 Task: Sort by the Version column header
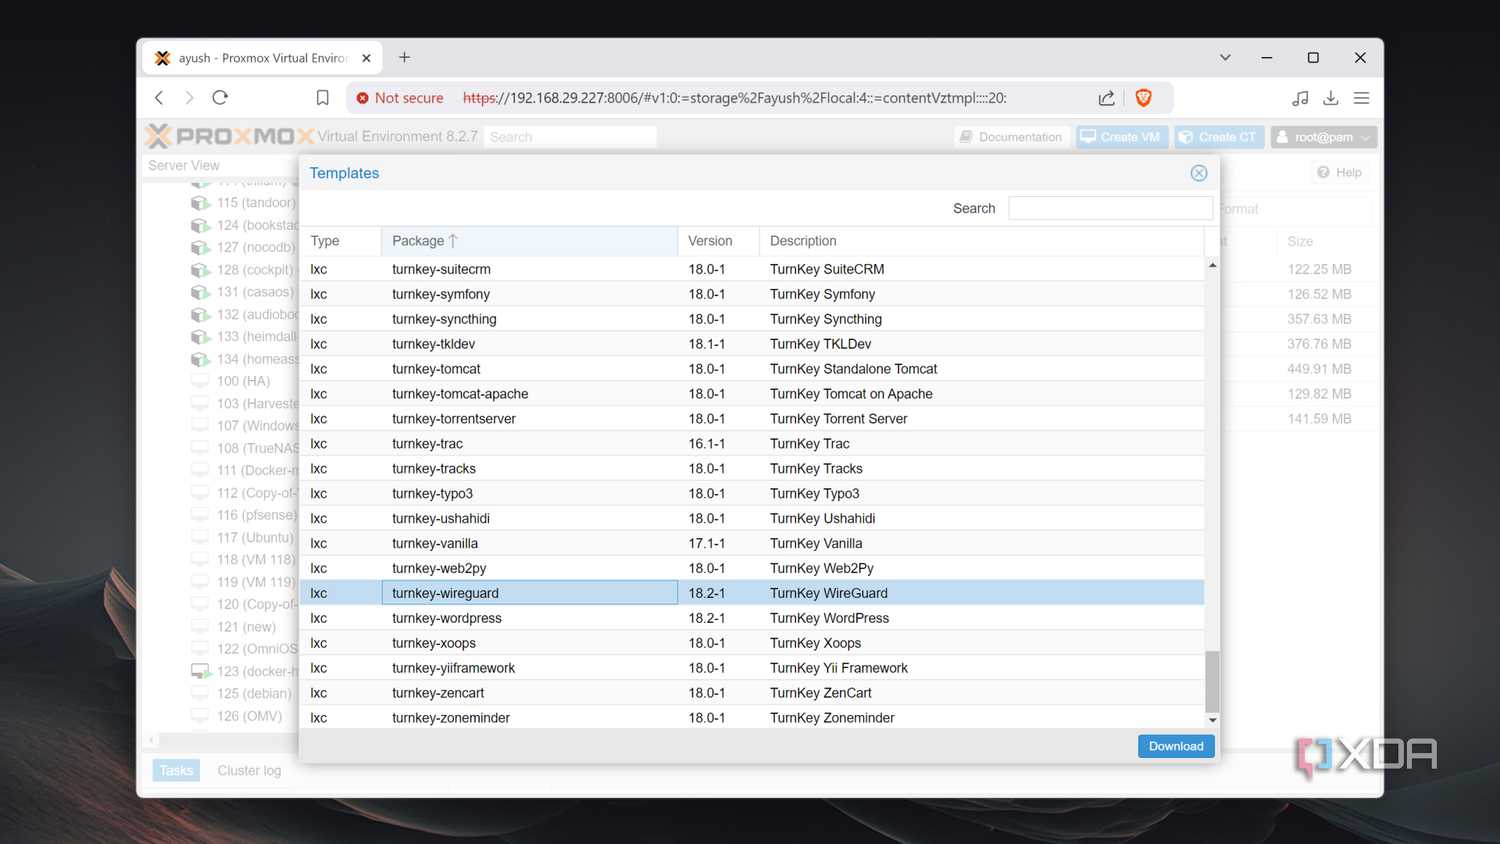(x=718, y=241)
